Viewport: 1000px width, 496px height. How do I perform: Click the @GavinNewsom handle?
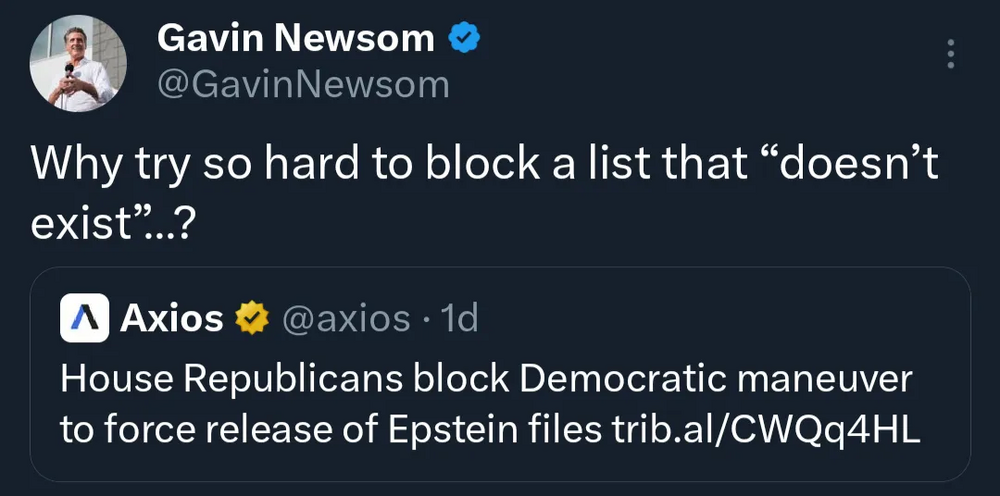coord(303,86)
